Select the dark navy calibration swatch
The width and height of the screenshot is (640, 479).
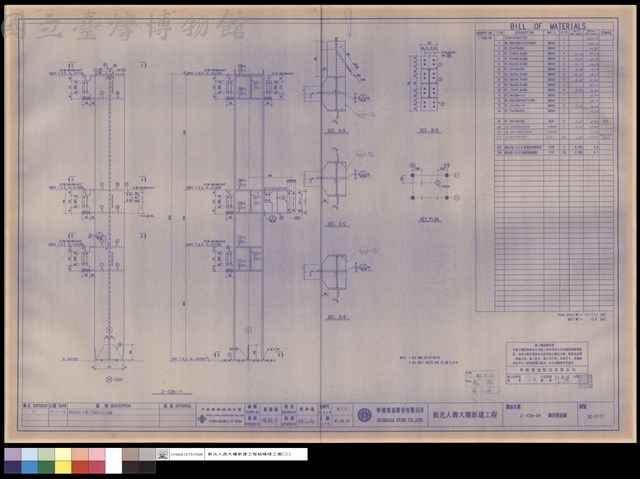pyautogui.click(x=13, y=467)
